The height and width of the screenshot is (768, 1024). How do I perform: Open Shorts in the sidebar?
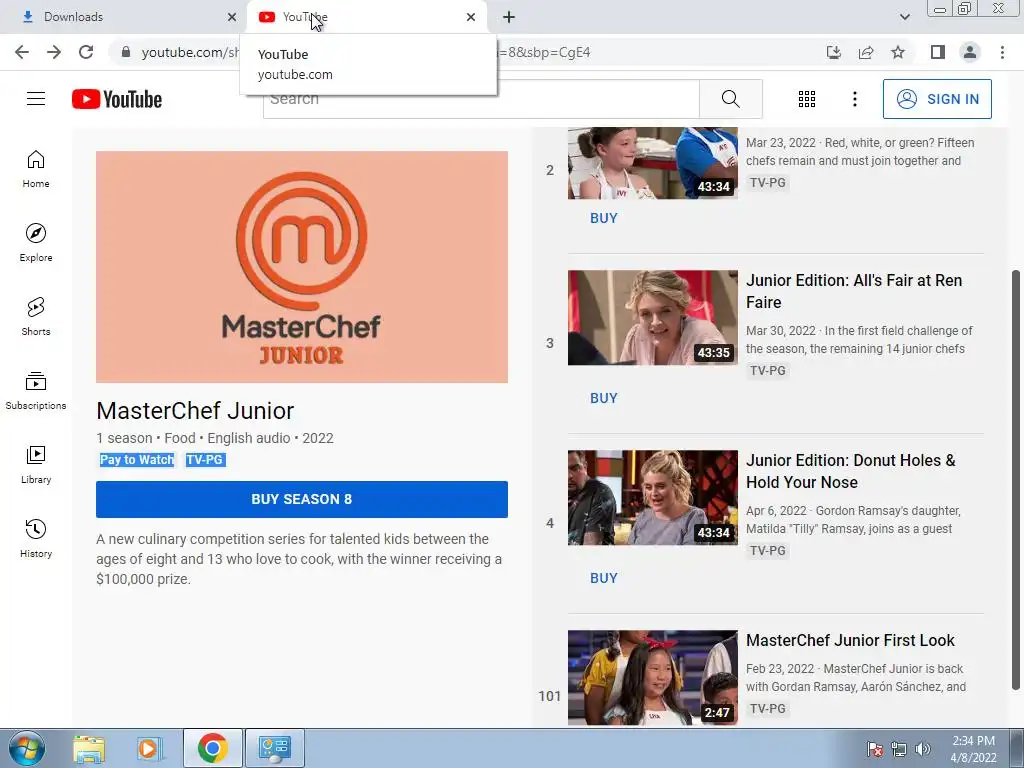[36, 316]
